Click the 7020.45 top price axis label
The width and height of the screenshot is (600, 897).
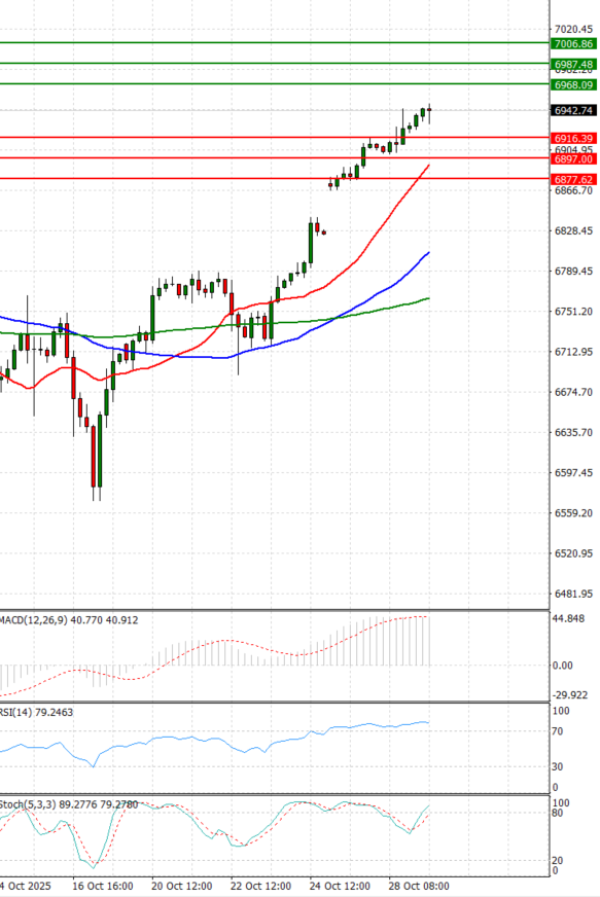[x=573, y=30]
